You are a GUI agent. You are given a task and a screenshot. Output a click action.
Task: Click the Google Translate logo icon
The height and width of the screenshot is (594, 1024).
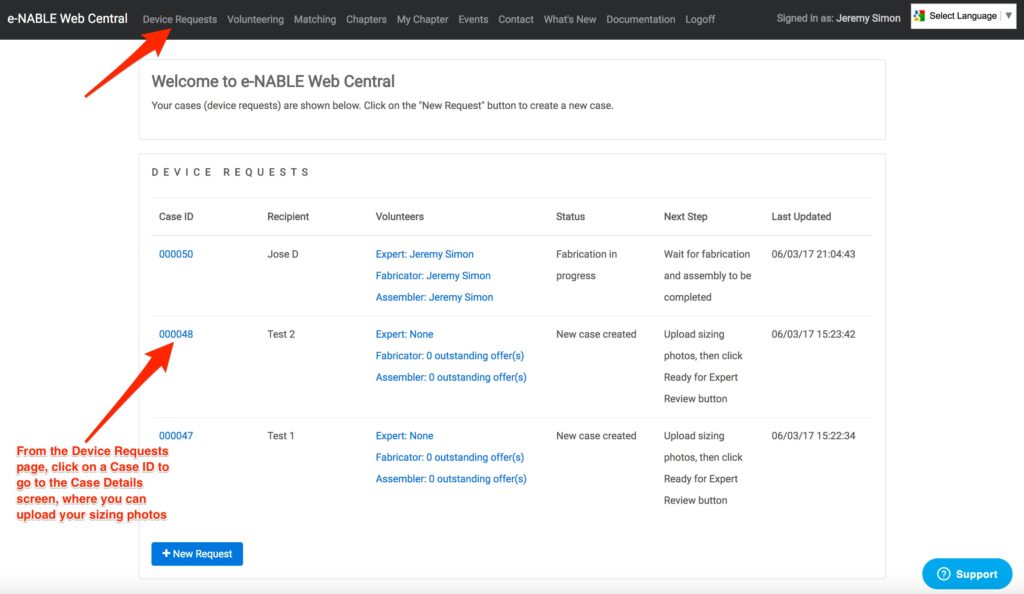(920, 16)
